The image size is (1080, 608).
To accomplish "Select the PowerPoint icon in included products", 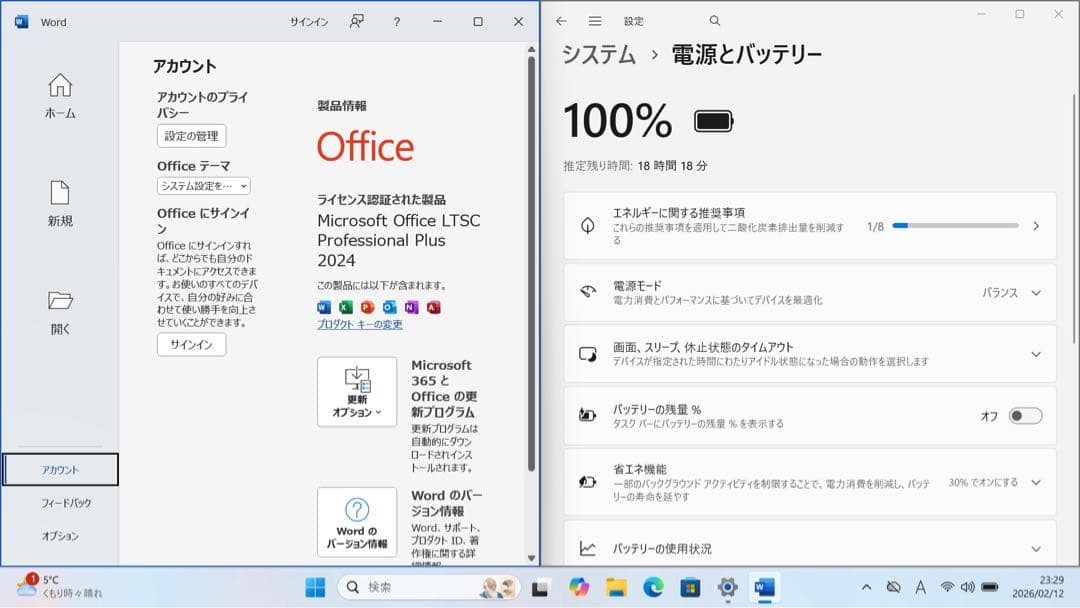I will 368,307.
